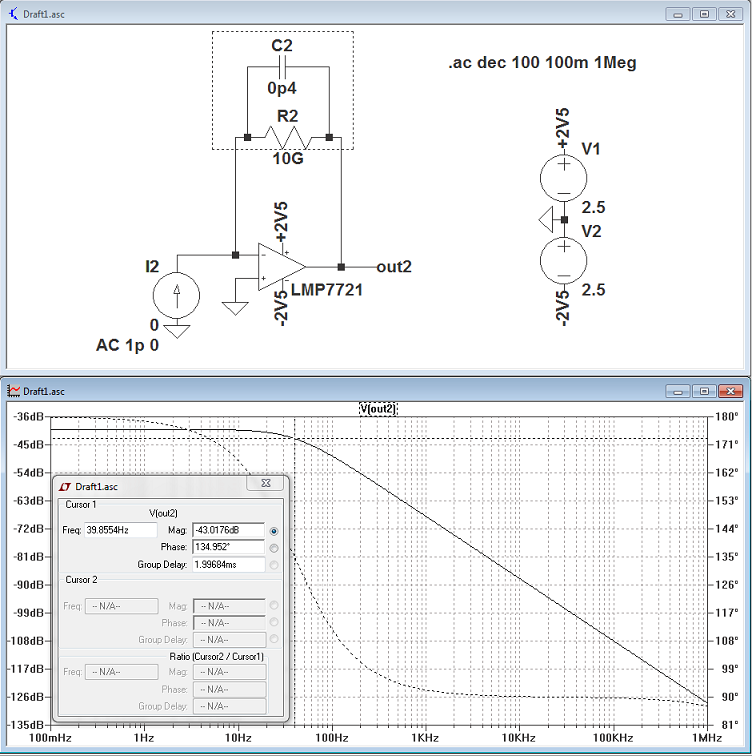Minimize the schematic window

pos(678,14)
